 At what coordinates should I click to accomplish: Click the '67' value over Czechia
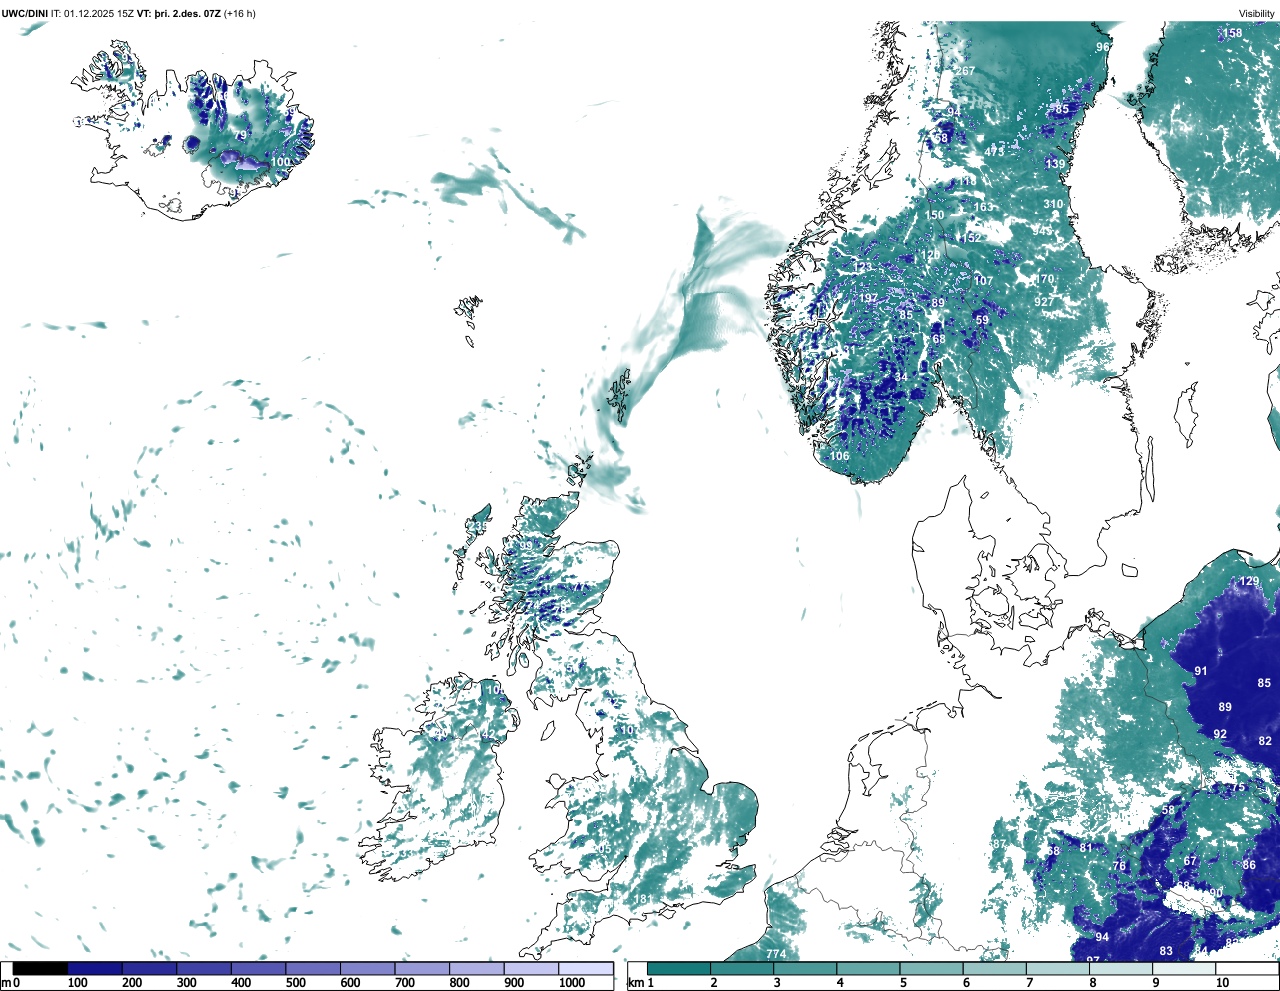1190,861
